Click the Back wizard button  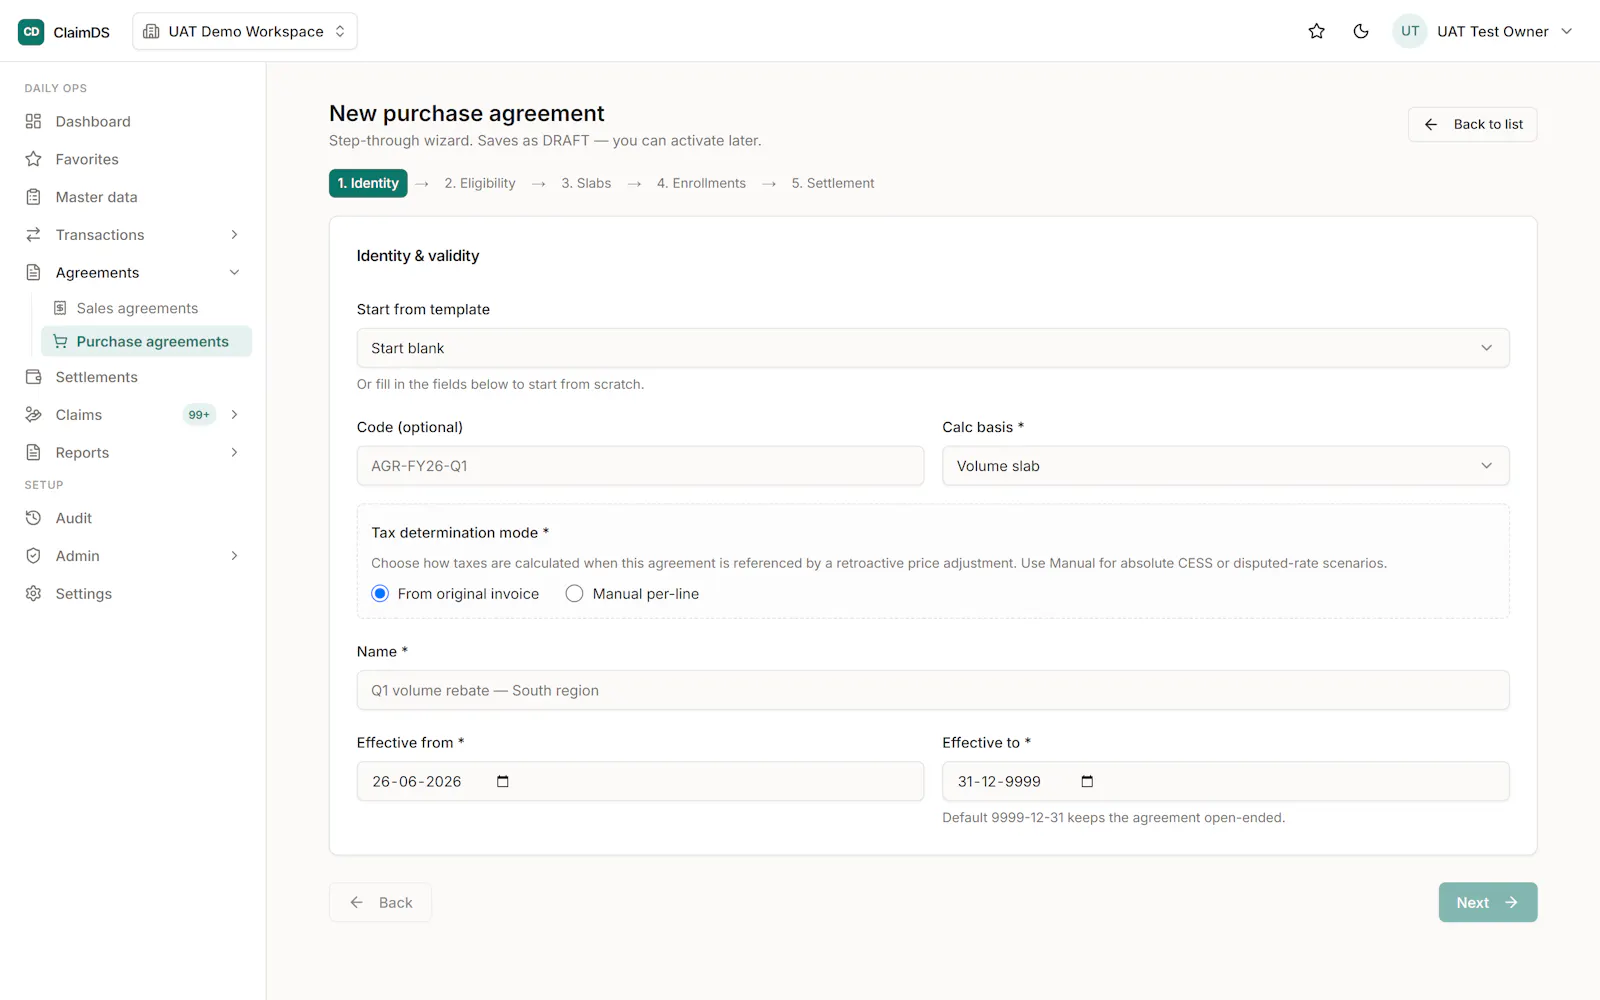[380, 902]
